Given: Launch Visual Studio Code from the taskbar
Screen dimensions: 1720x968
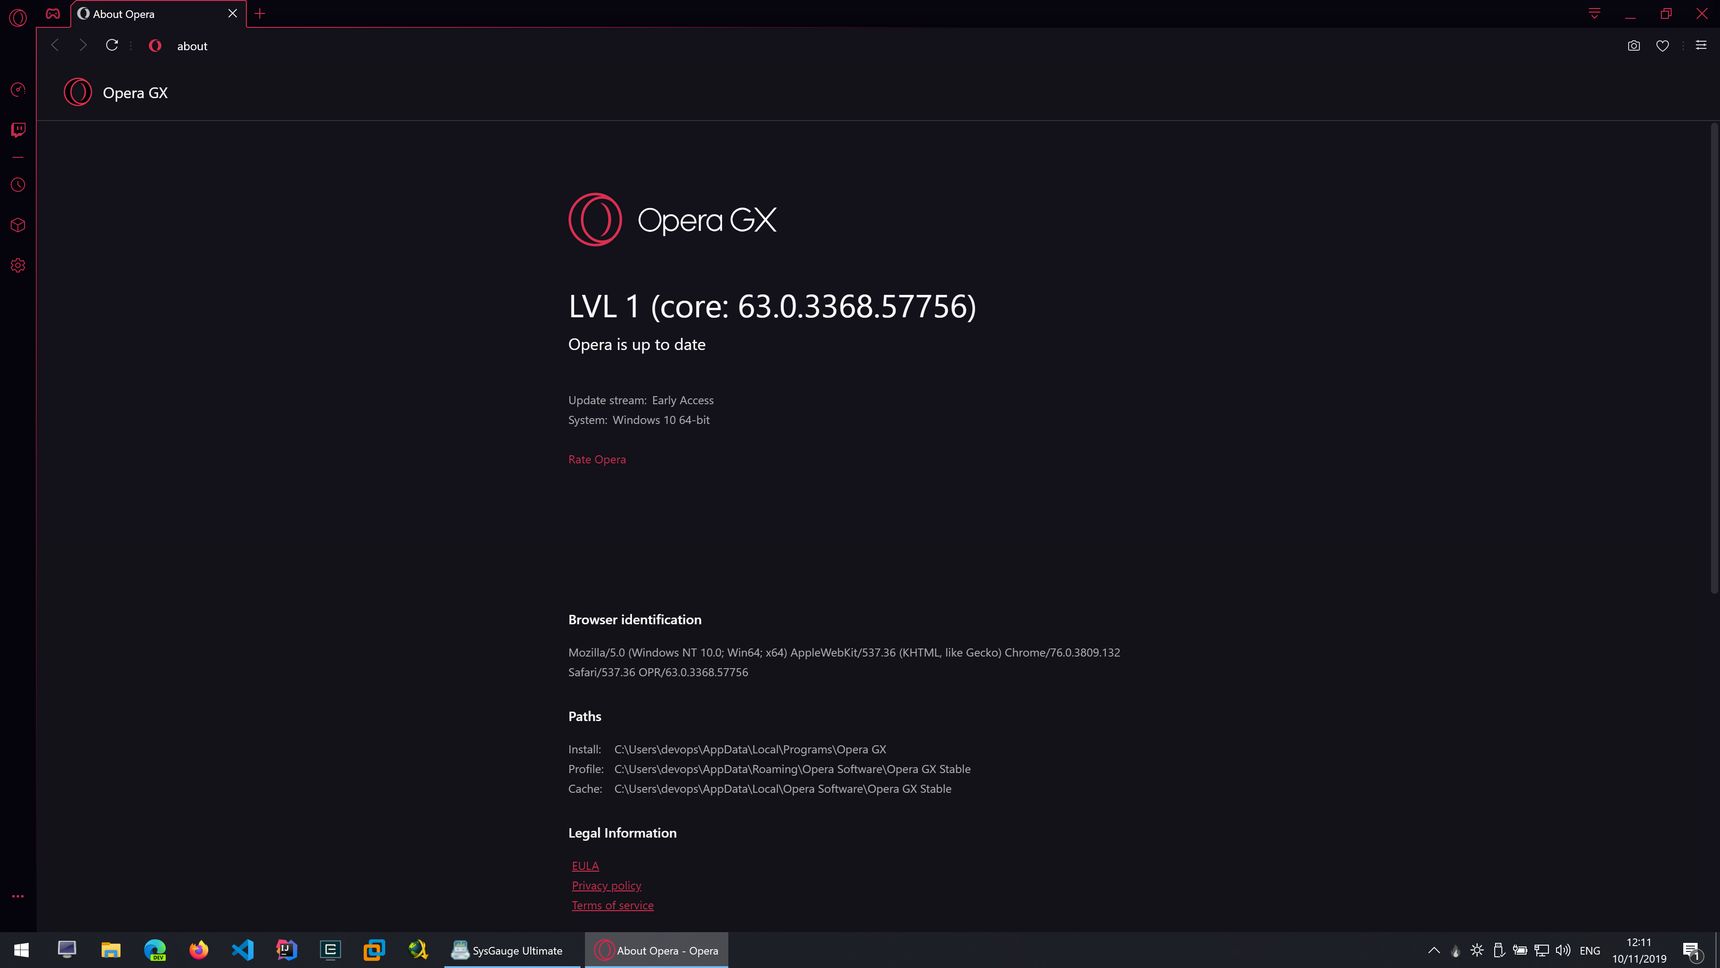Looking at the screenshot, I should click(243, 950).
